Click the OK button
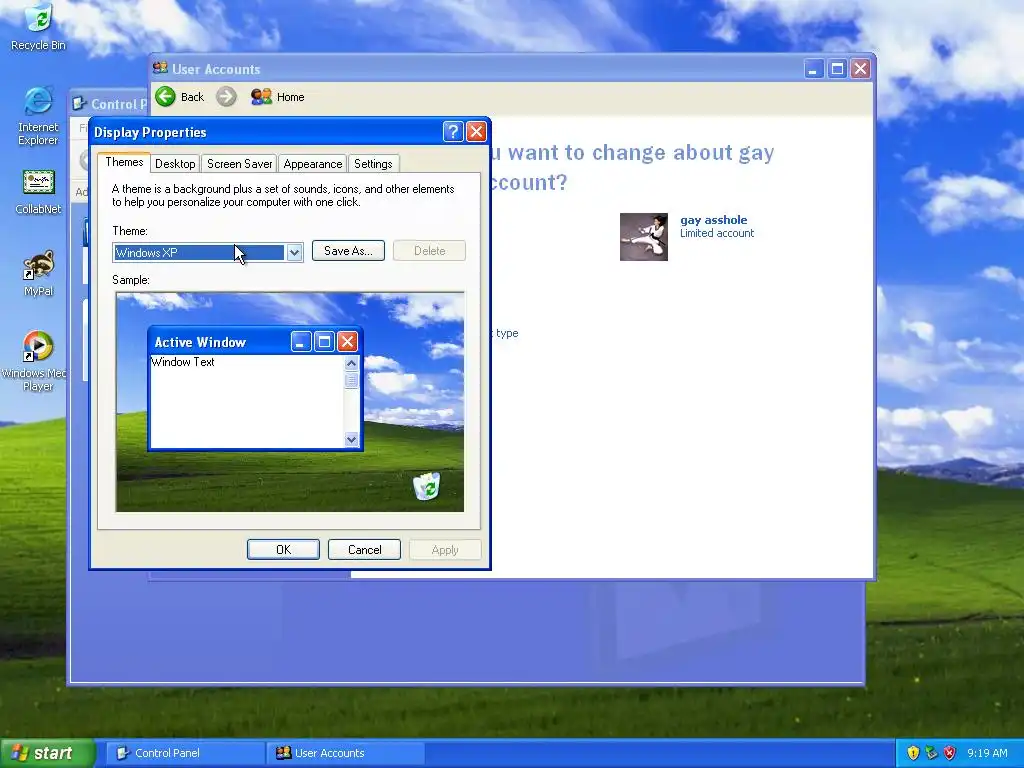1024x768 pixels. point(283,550)
